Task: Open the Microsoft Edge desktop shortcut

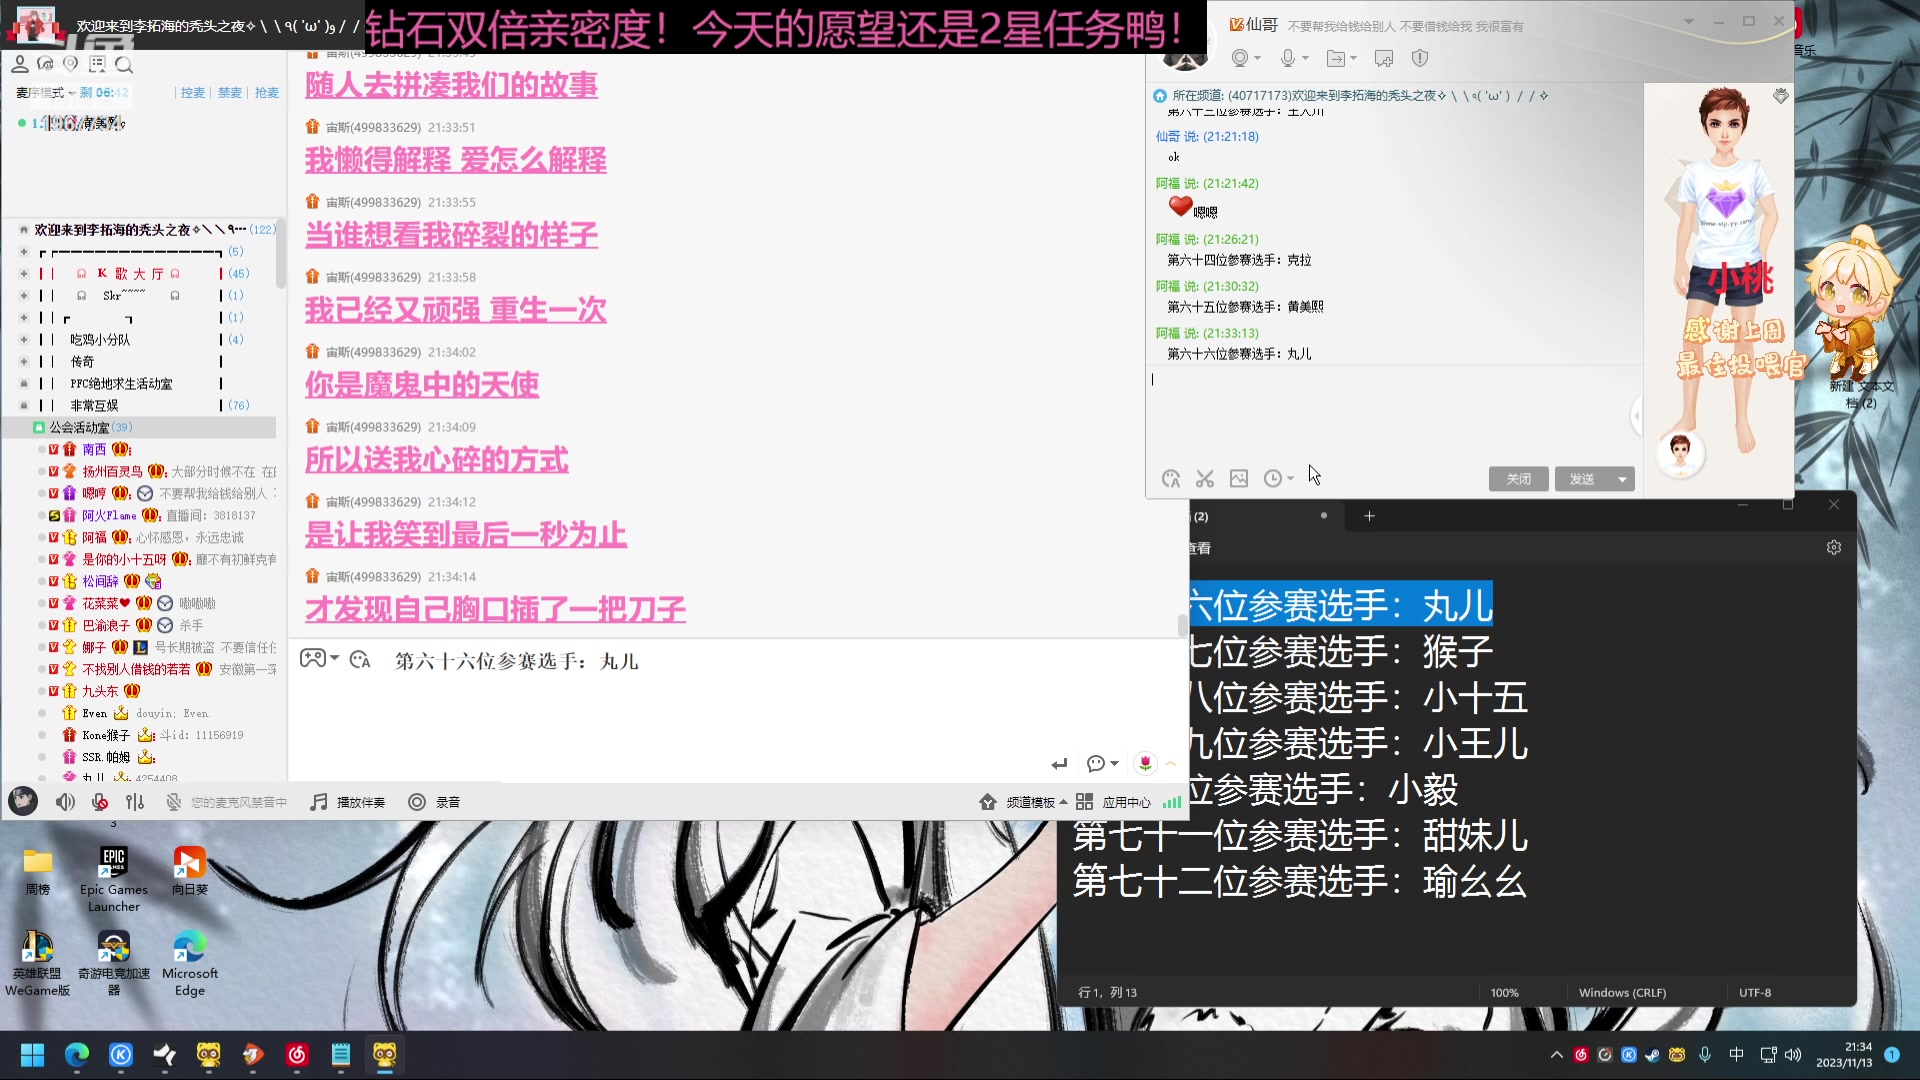Action: point(190,964)
